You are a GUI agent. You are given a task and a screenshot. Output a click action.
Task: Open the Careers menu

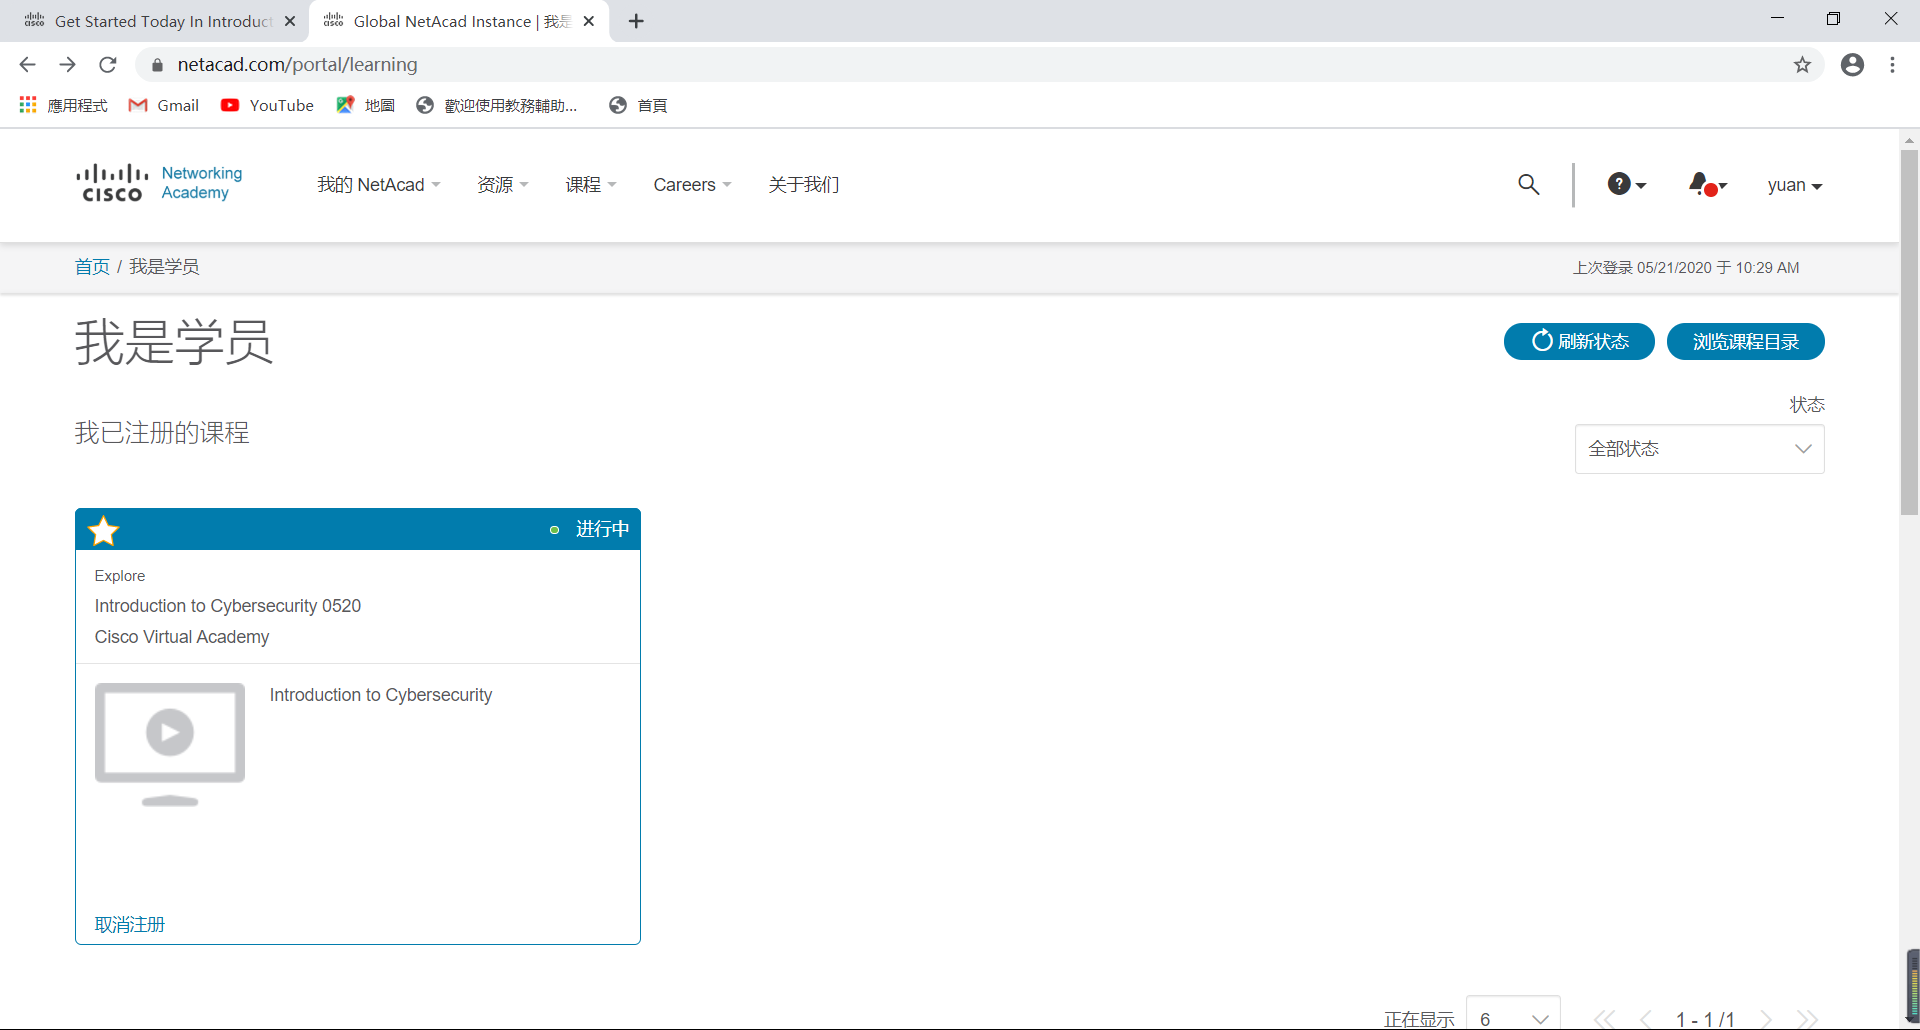(x=692, y=185)
